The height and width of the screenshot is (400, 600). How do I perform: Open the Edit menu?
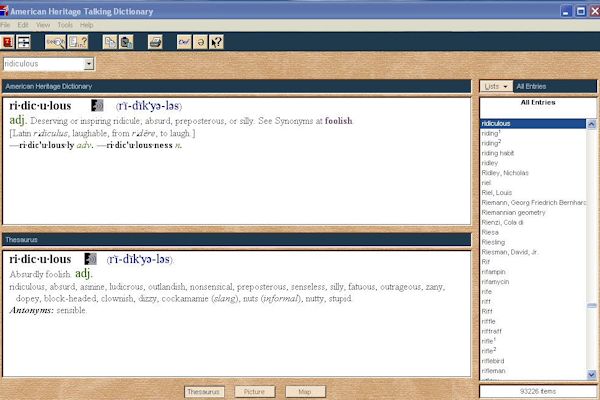23,25
